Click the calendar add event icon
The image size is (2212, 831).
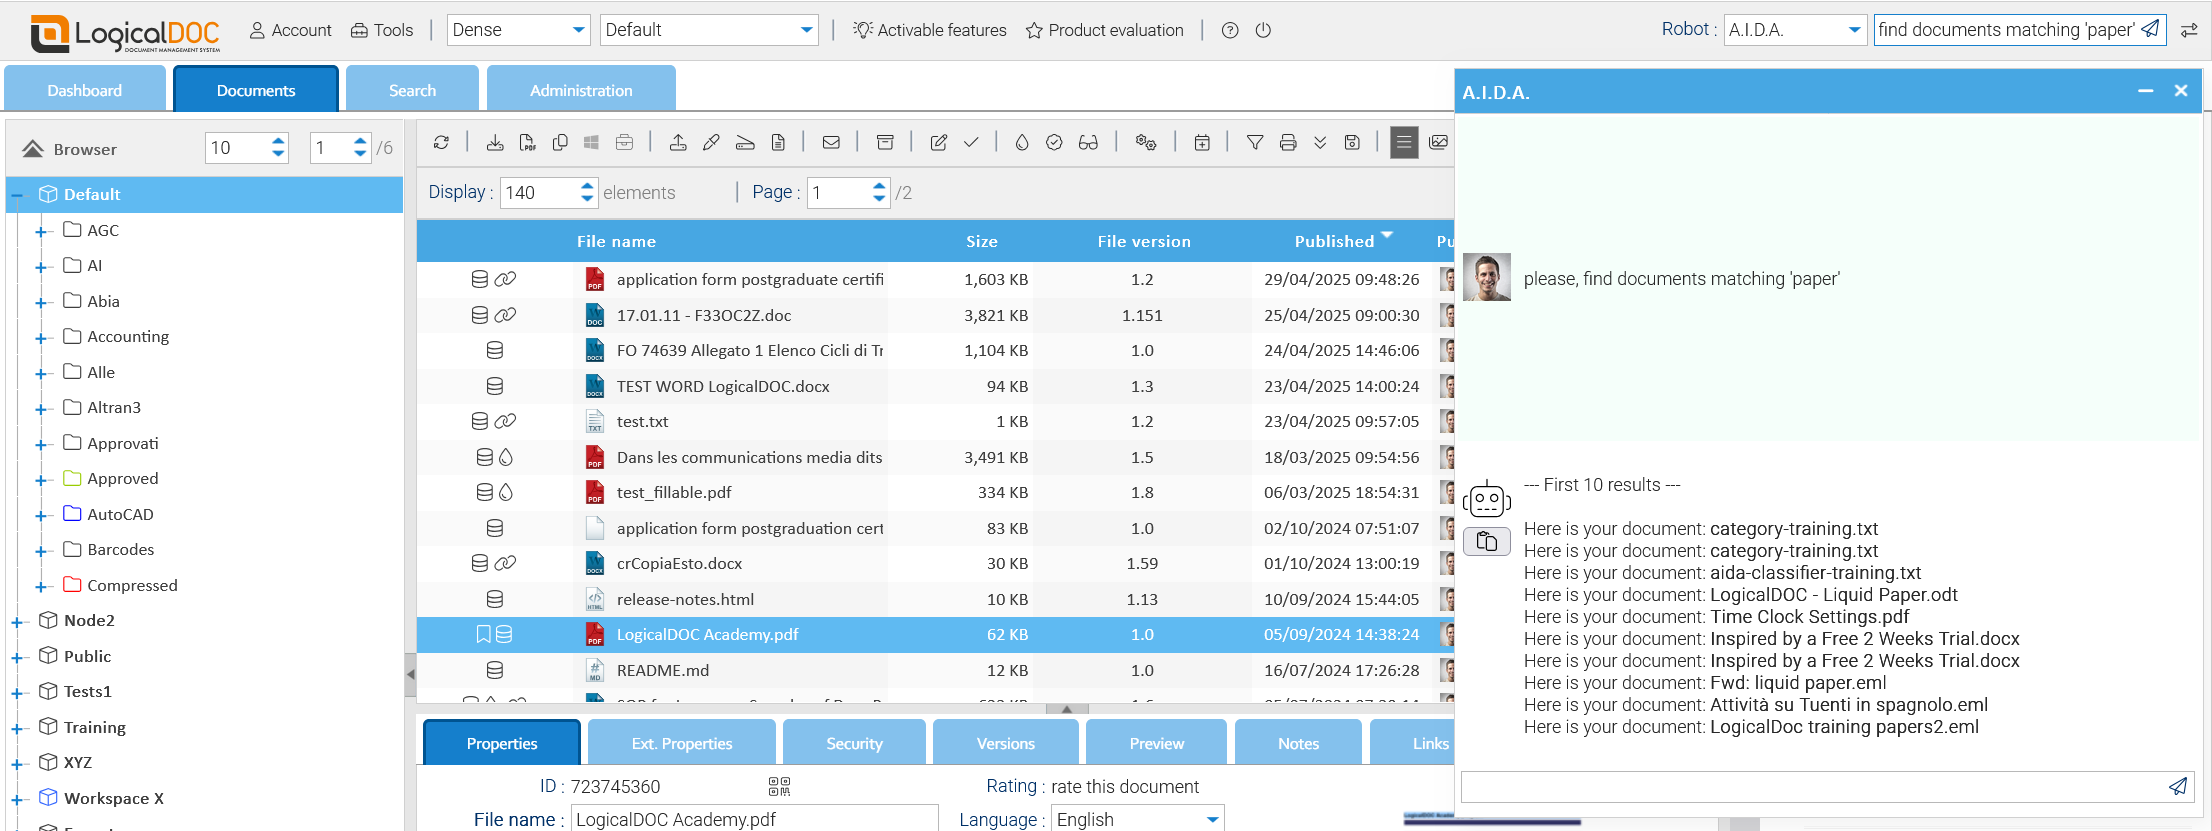tap(1202, 143)
